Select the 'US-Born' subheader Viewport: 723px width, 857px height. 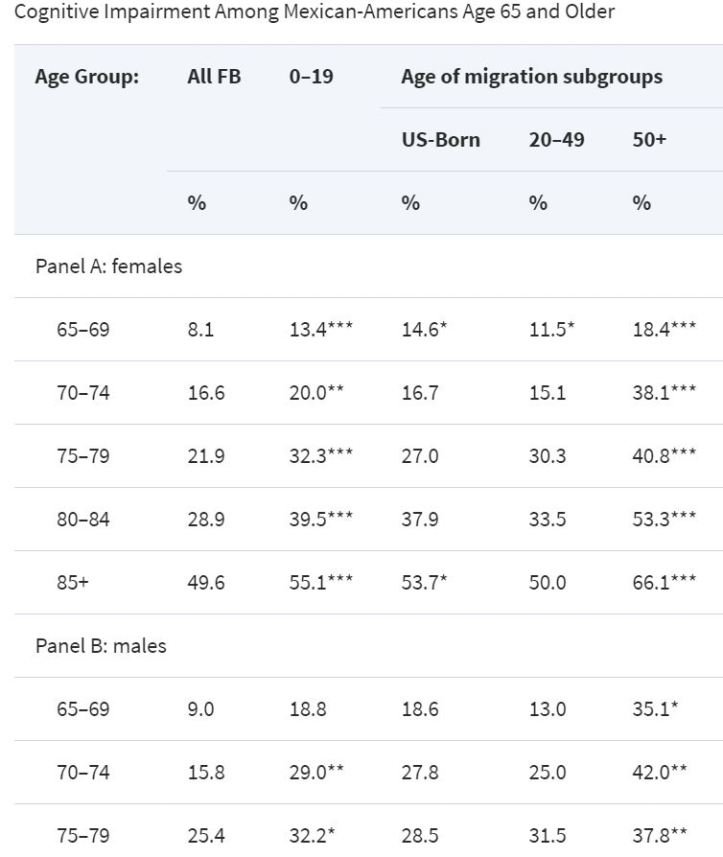[x=440, y=140]
